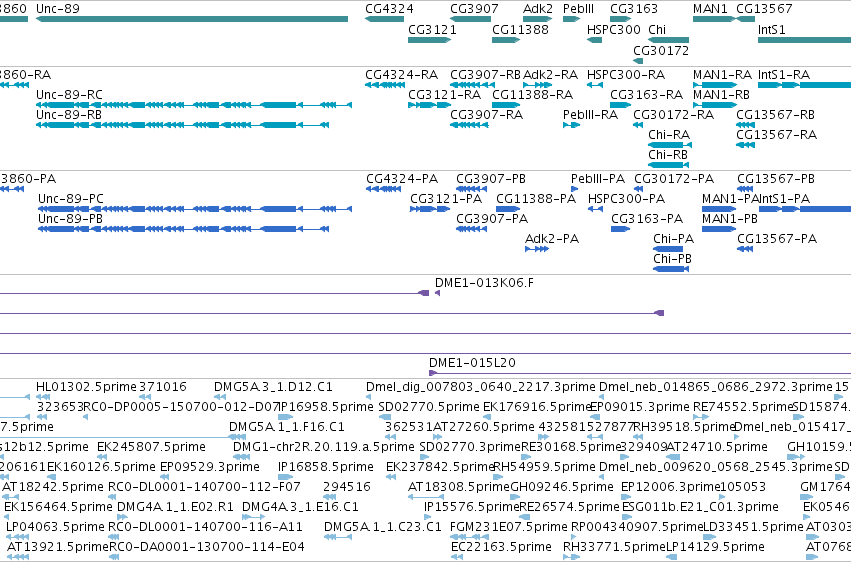Select the Adk2-PA protein label

(x=551, y=239)
